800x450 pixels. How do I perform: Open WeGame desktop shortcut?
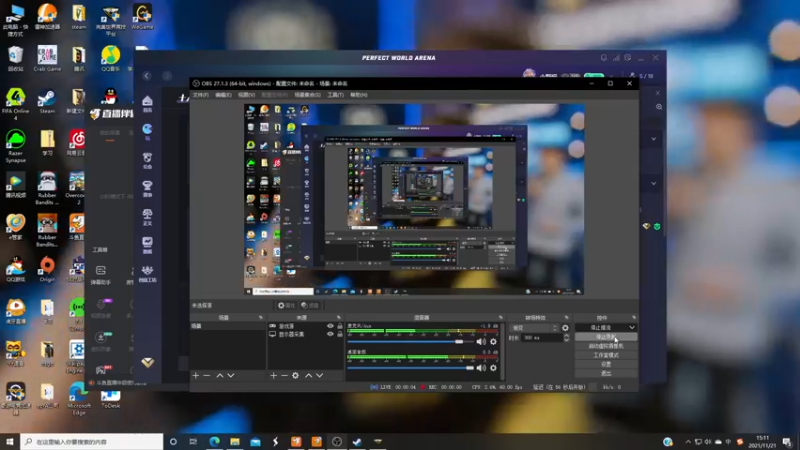pyautogui.click(x=142, y=16)
